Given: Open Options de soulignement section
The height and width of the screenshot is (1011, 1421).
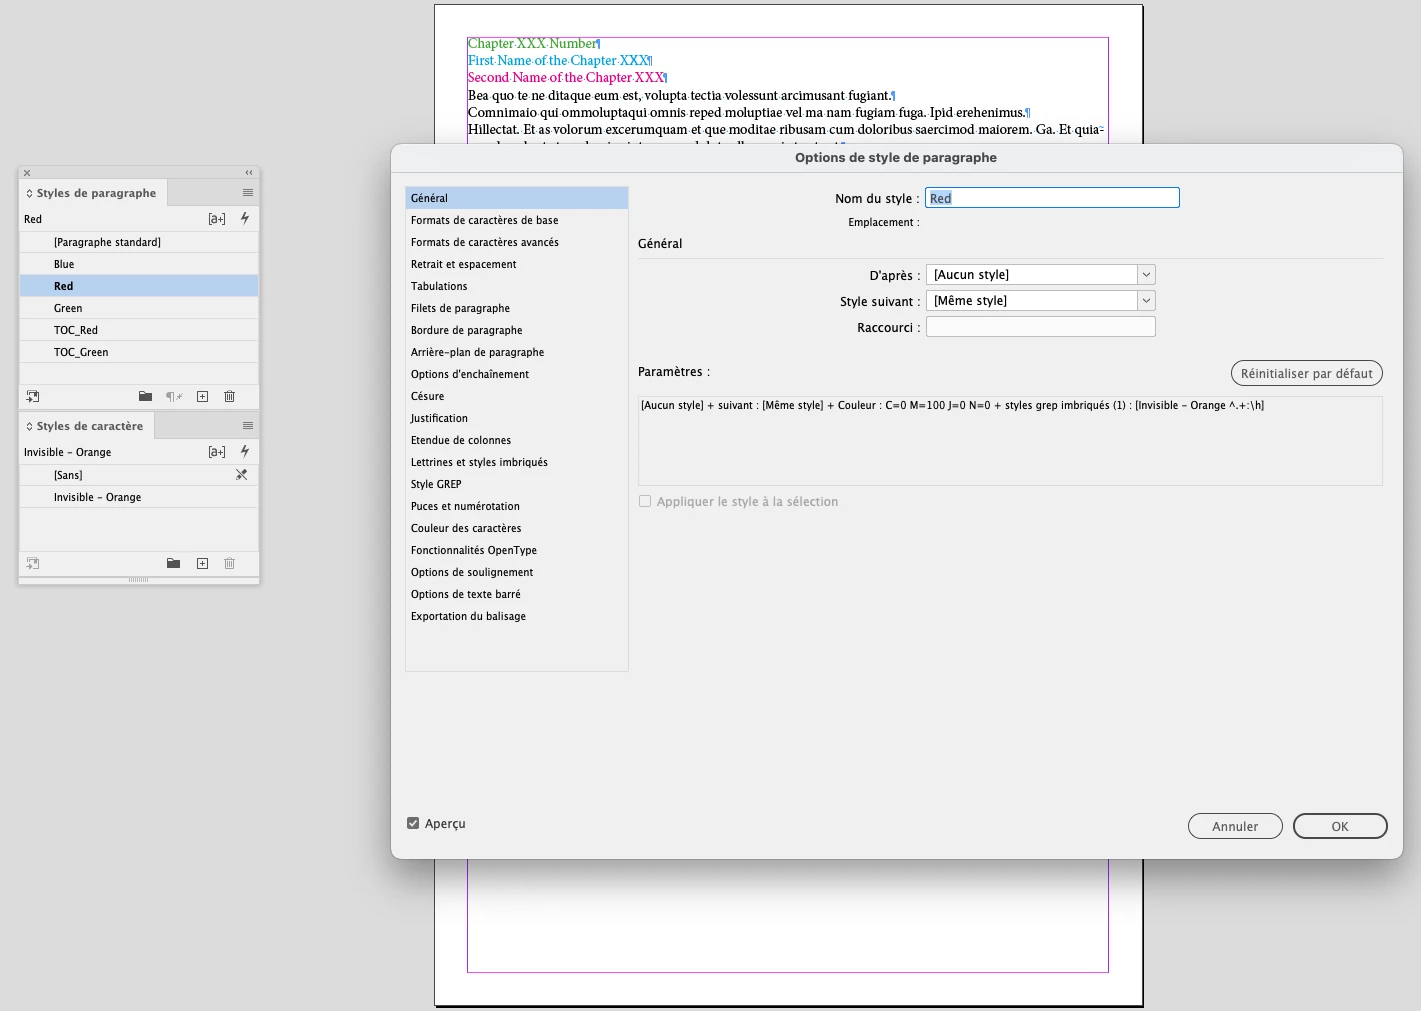Looking at the screenshot, I should pyautogui.click(x=517, y=572).
